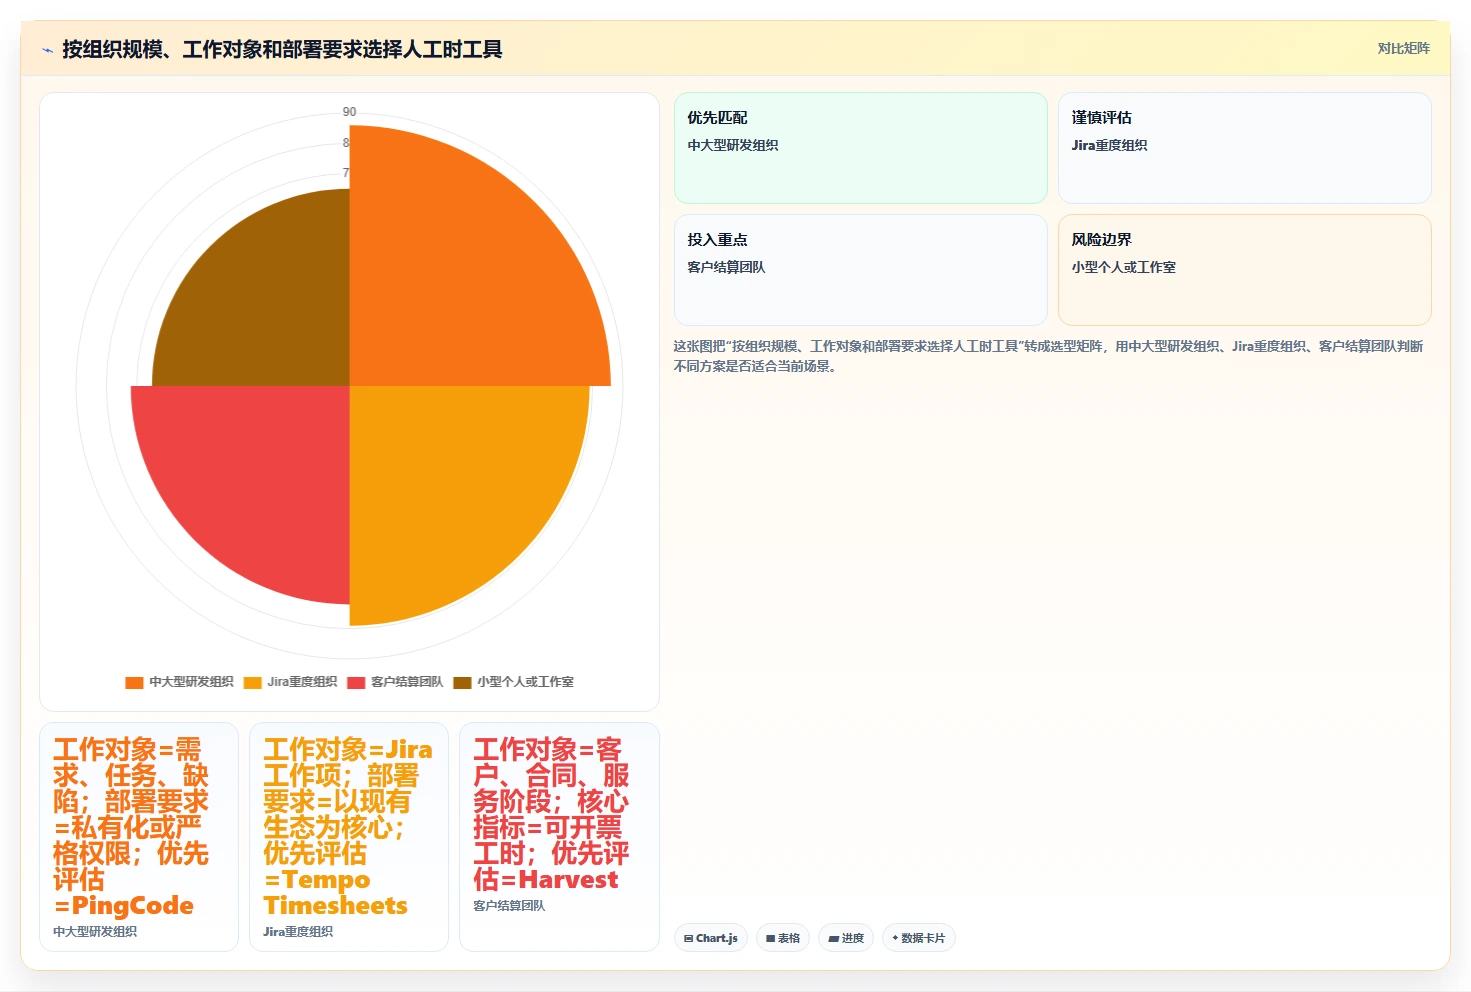Click the 90 axis tick label
The height and width of the screenshot is (992, 1471).
(x=349, y=112)
